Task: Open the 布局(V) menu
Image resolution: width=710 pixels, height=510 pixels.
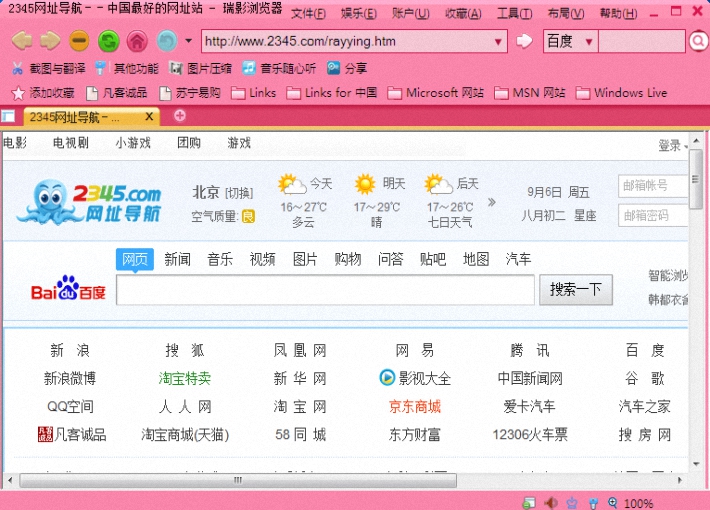Action: pos(566,14)
